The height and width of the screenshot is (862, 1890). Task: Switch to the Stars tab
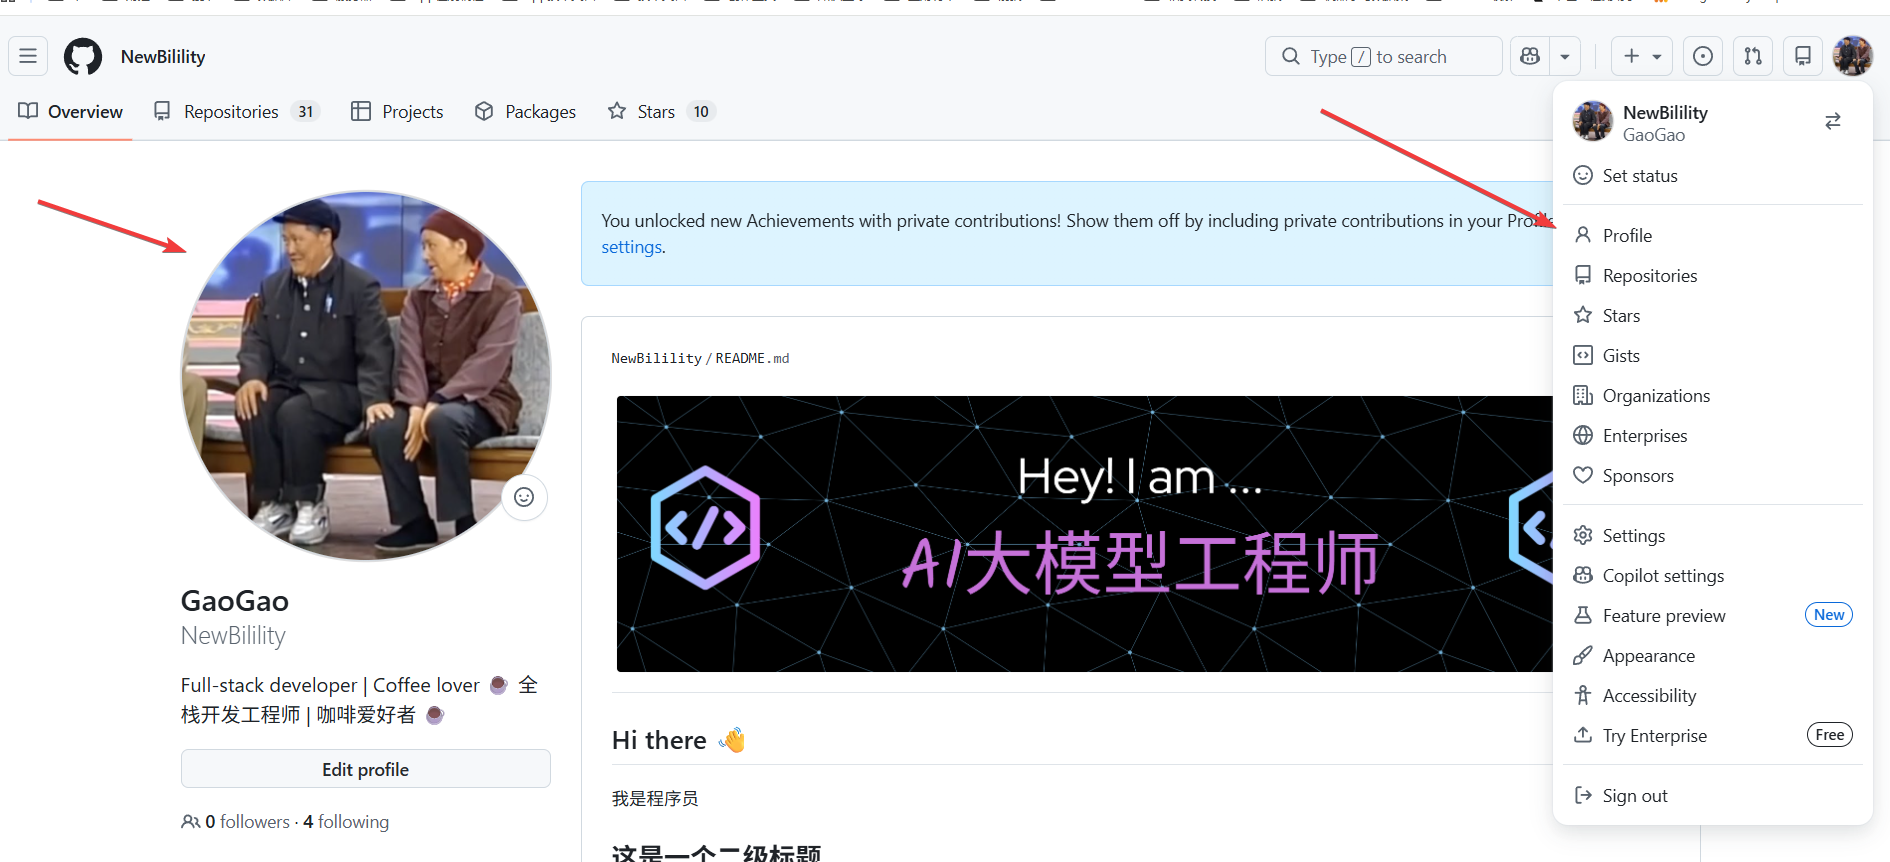tap(661, 111)
